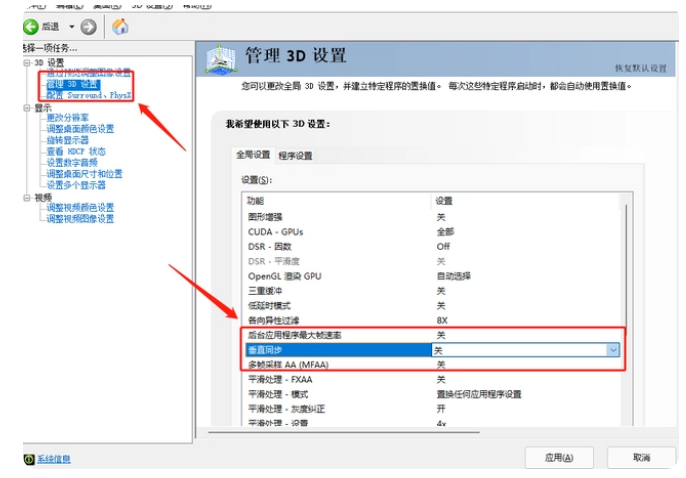Select the 低延时模式 setting row
686x478 pixels.
(x=432, y=306)
